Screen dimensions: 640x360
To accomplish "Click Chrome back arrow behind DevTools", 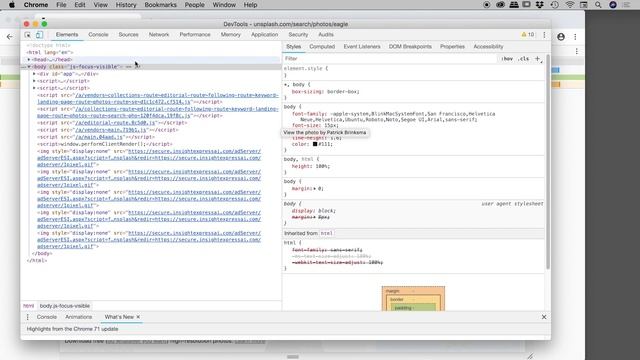I will (x=10, y=37).
